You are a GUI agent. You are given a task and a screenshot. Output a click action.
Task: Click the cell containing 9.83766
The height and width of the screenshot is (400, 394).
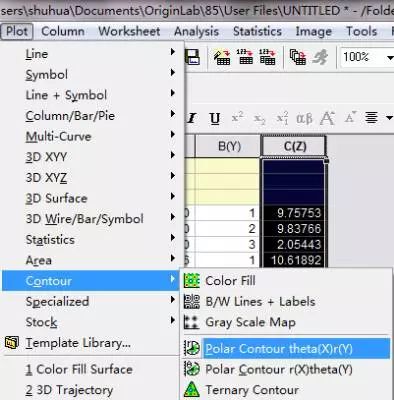(x=293, y=229)
